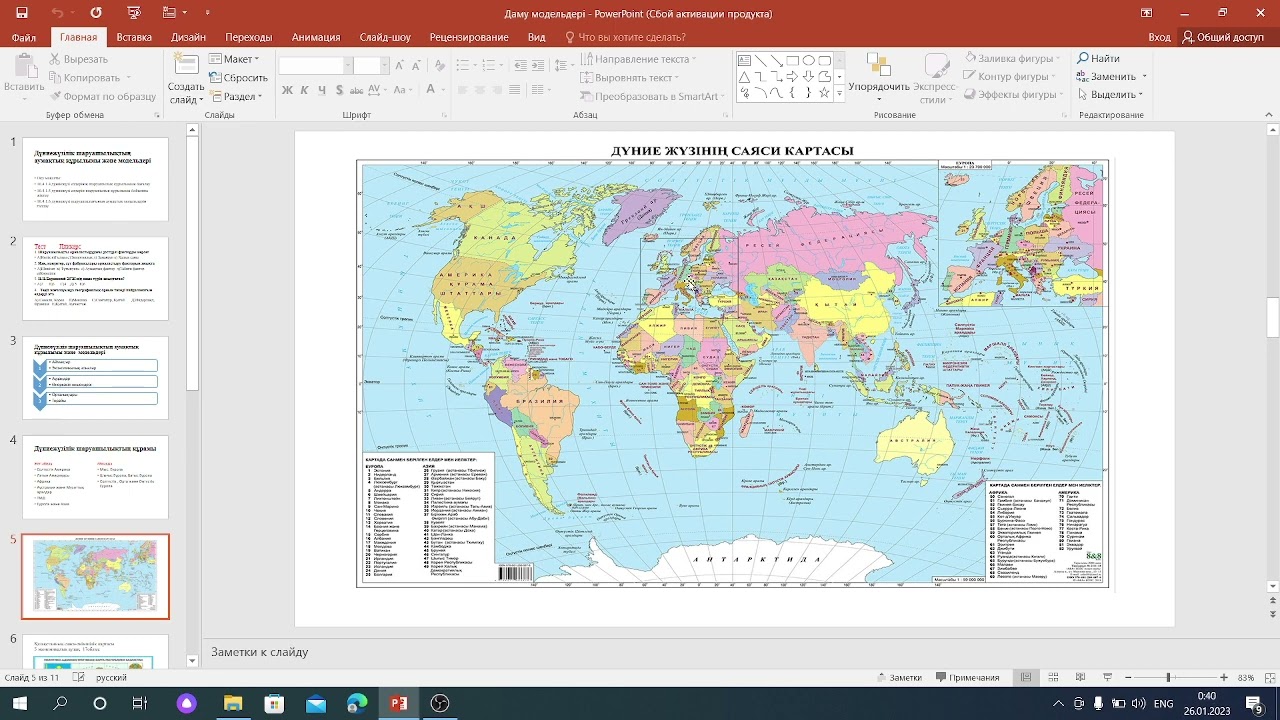1280x720 pixels.
Task: Open Windows Search from the taskbar
Action: click(x=60, y=704)
